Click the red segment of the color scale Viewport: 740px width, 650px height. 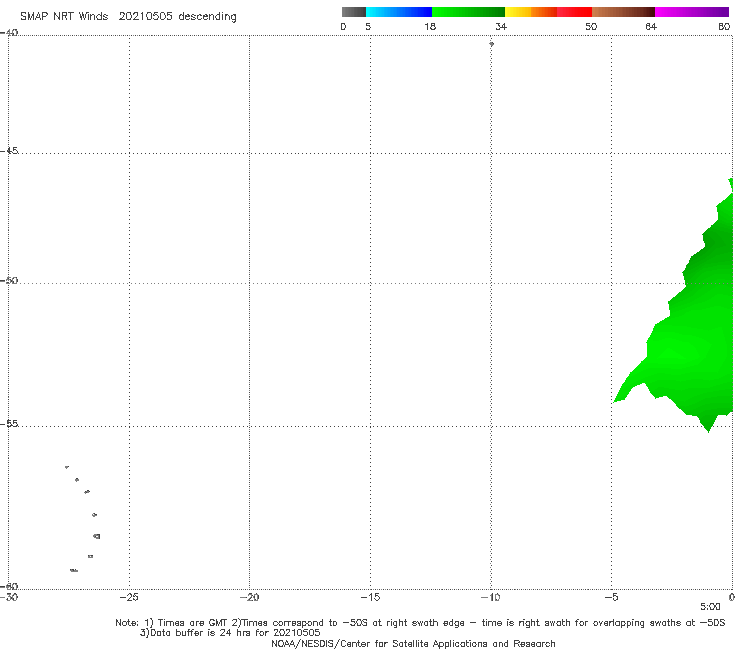574,12
